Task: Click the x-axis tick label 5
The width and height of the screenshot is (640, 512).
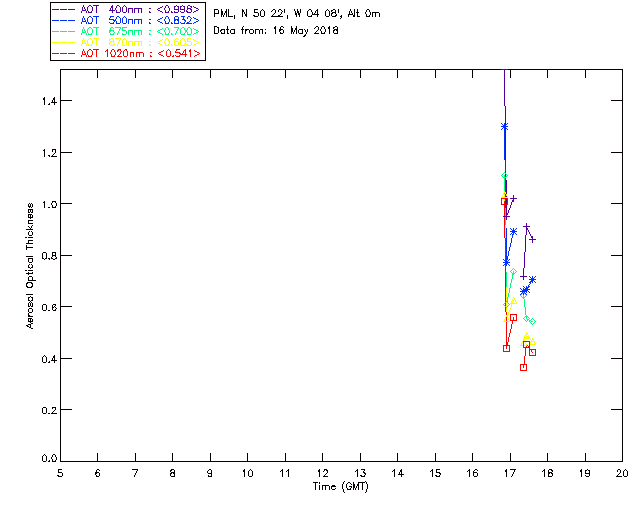Action: click(x=60, y=473)
